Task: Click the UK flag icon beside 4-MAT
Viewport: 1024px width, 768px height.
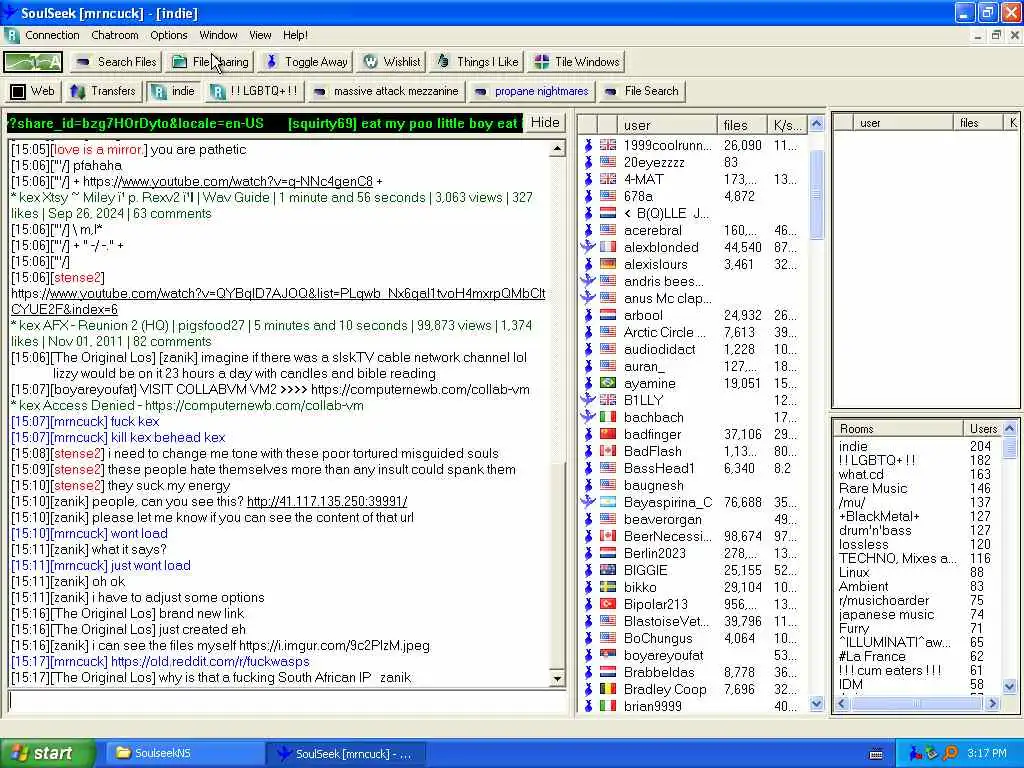Action: [x=608, y=180]
